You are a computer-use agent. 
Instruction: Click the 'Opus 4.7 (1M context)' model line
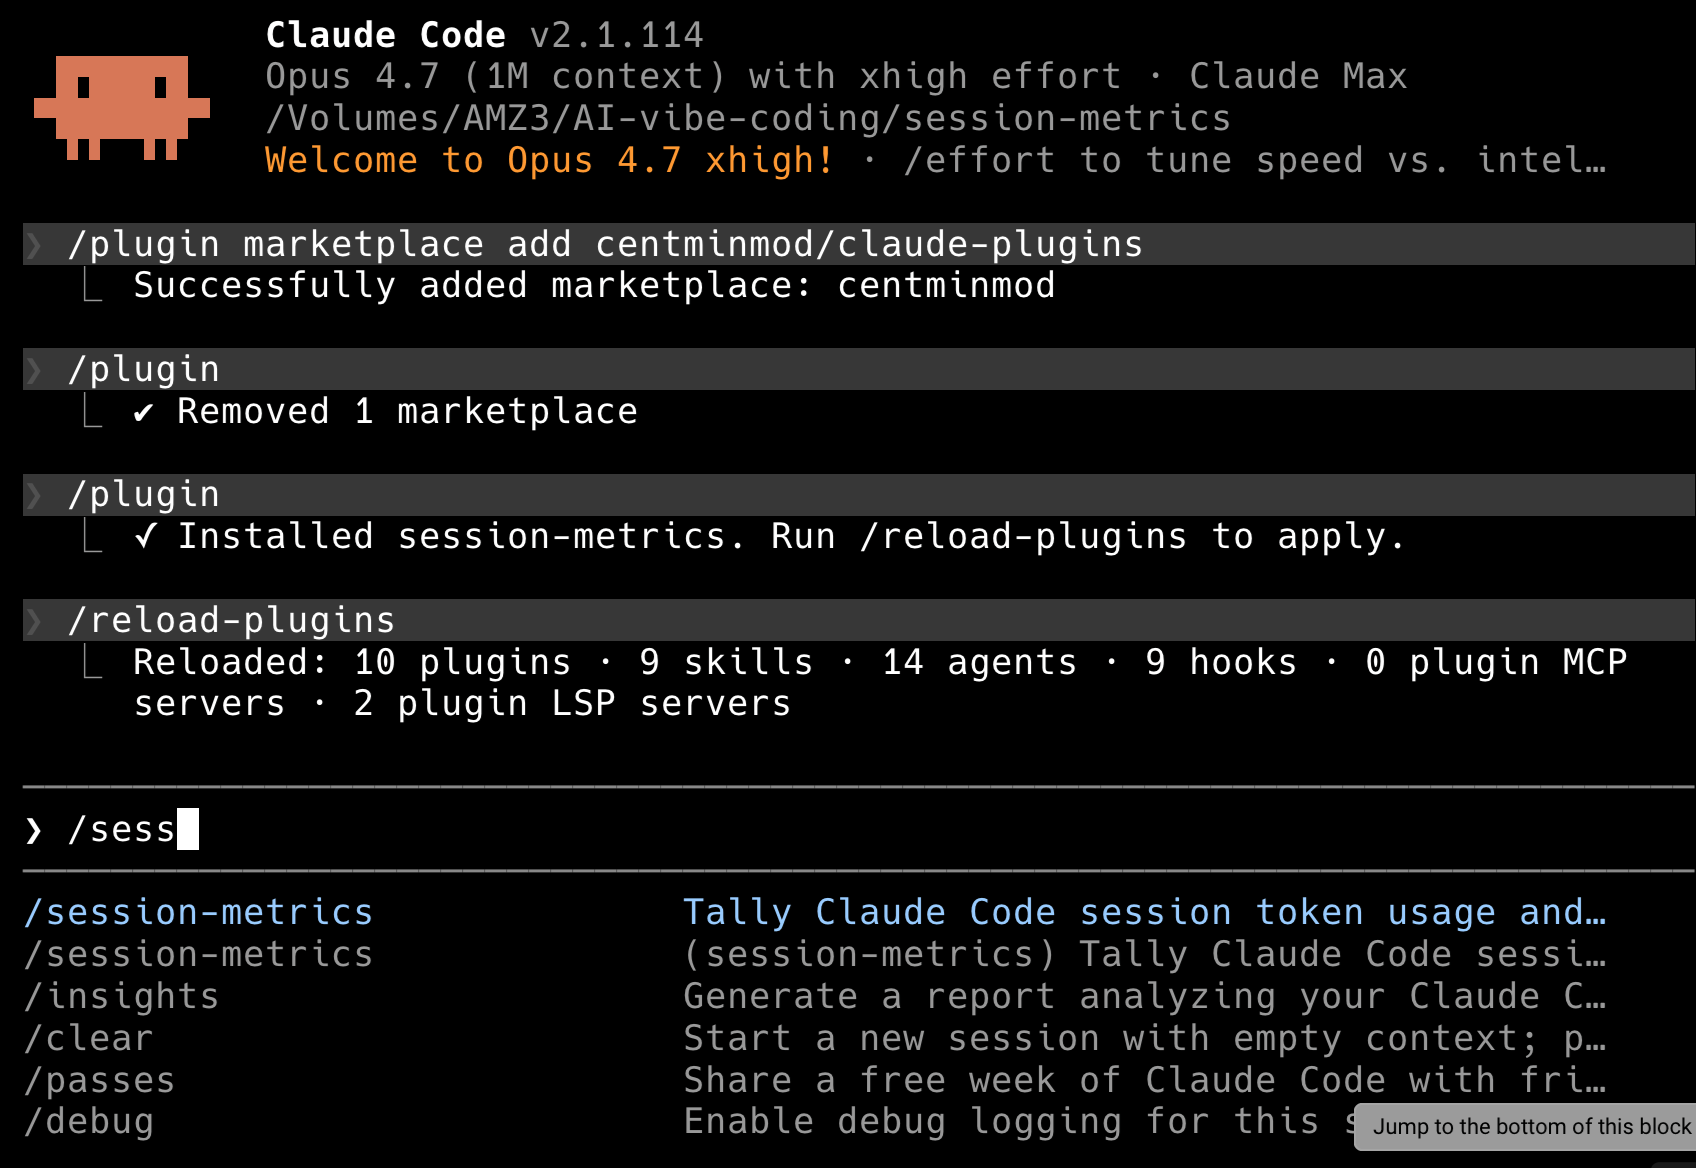(836, 77)
